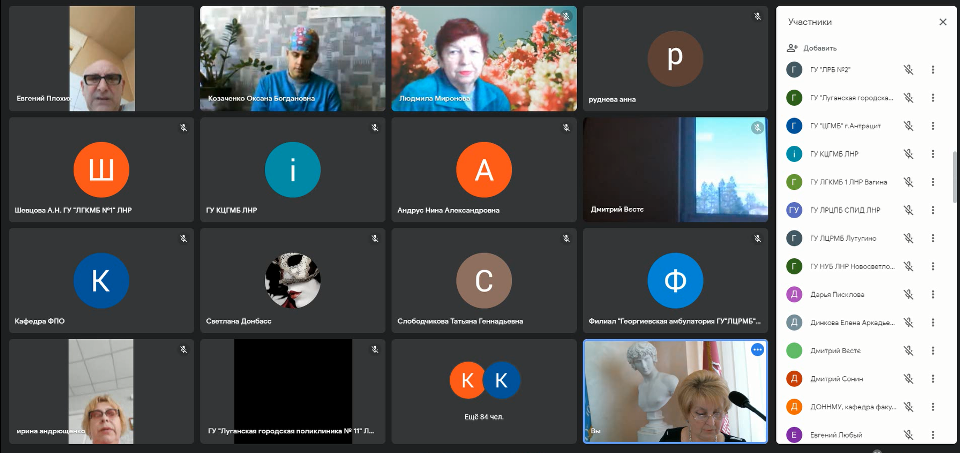960x453 pixels.
Task: Click muted mic icon on Людмила Миронова tile
Action: click(566, 17)
